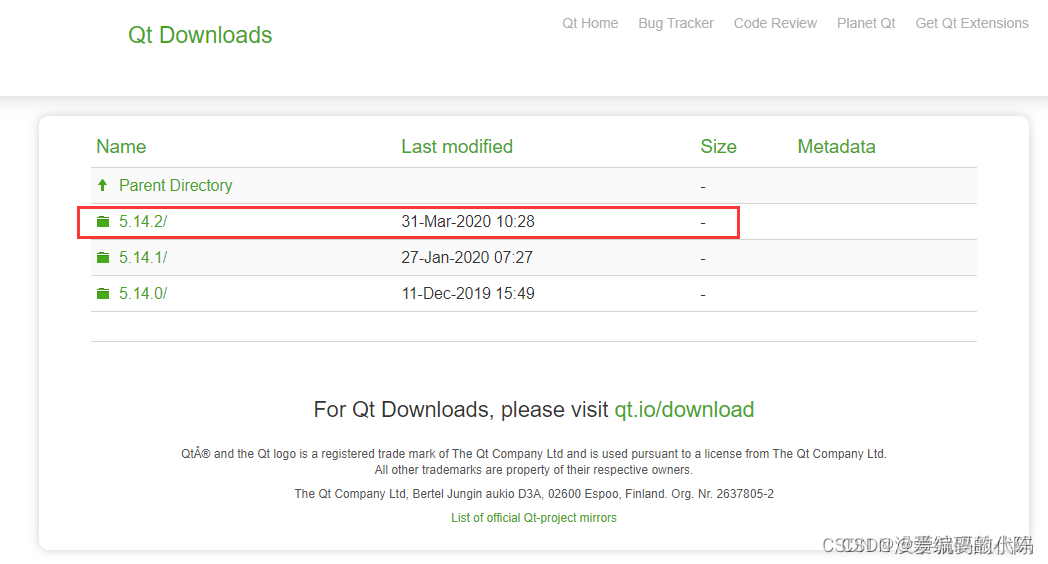Sort listing by the Size column header
The width and height of the screenshot is (1048, 564).
point(718,146)
